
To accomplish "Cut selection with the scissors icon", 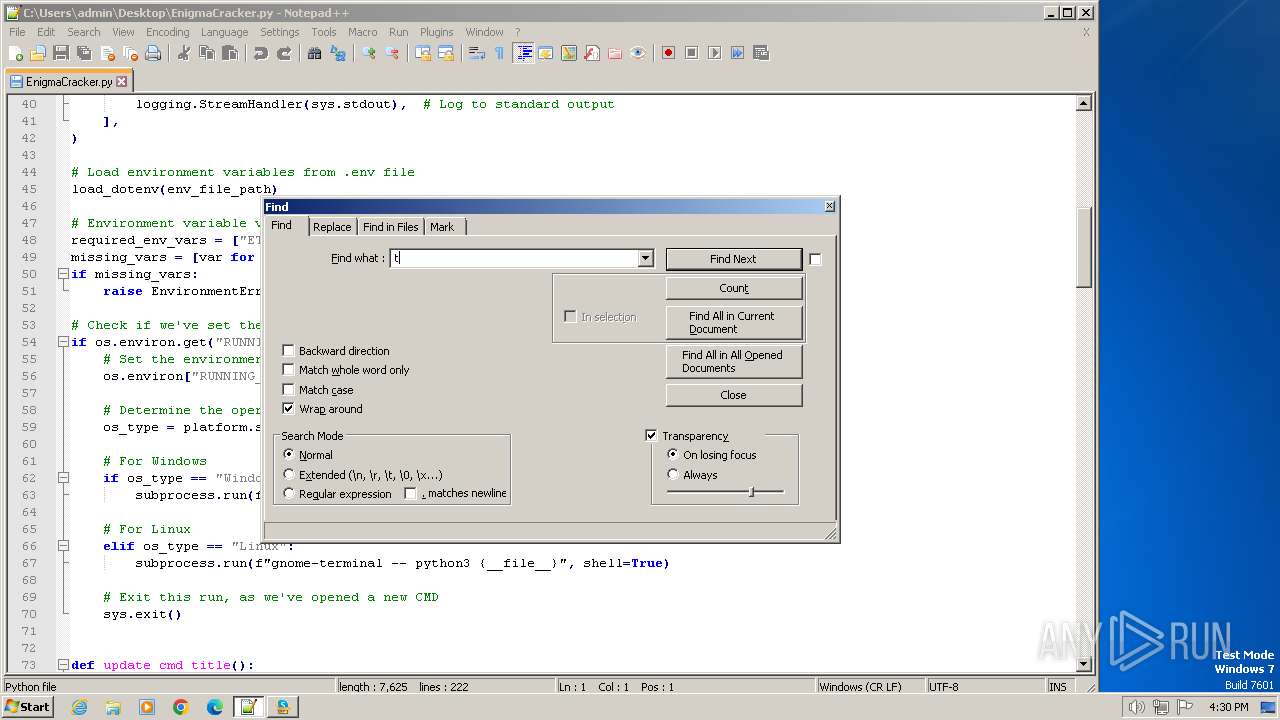I will [x=184, y=53].
